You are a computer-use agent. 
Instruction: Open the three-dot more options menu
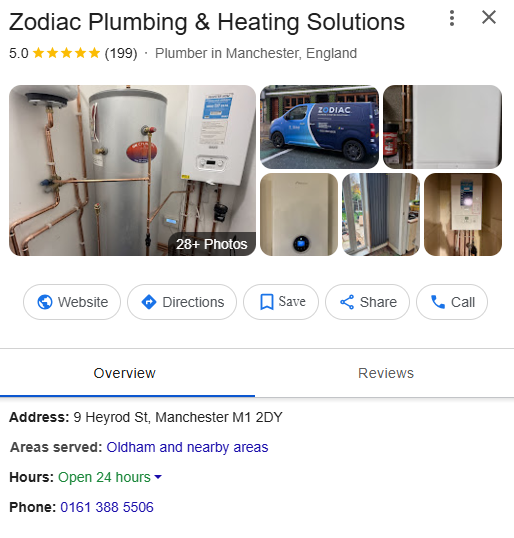[x=452, y=18]
